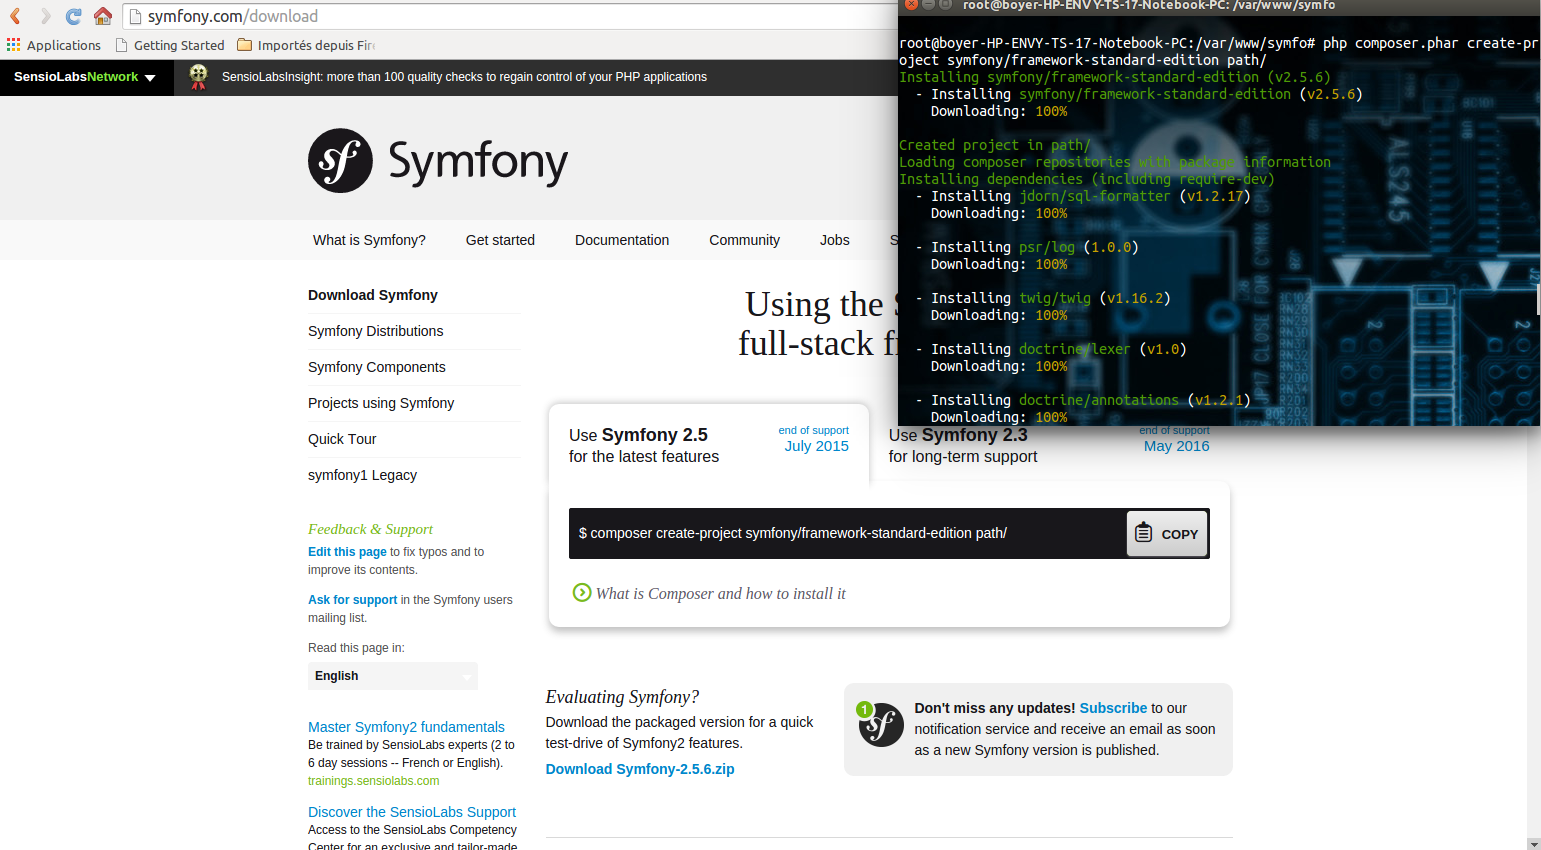Viewport: 1541px width, 850px height.
Task: Open Discover the SensioLabs Support link
Action: point(412,812)
